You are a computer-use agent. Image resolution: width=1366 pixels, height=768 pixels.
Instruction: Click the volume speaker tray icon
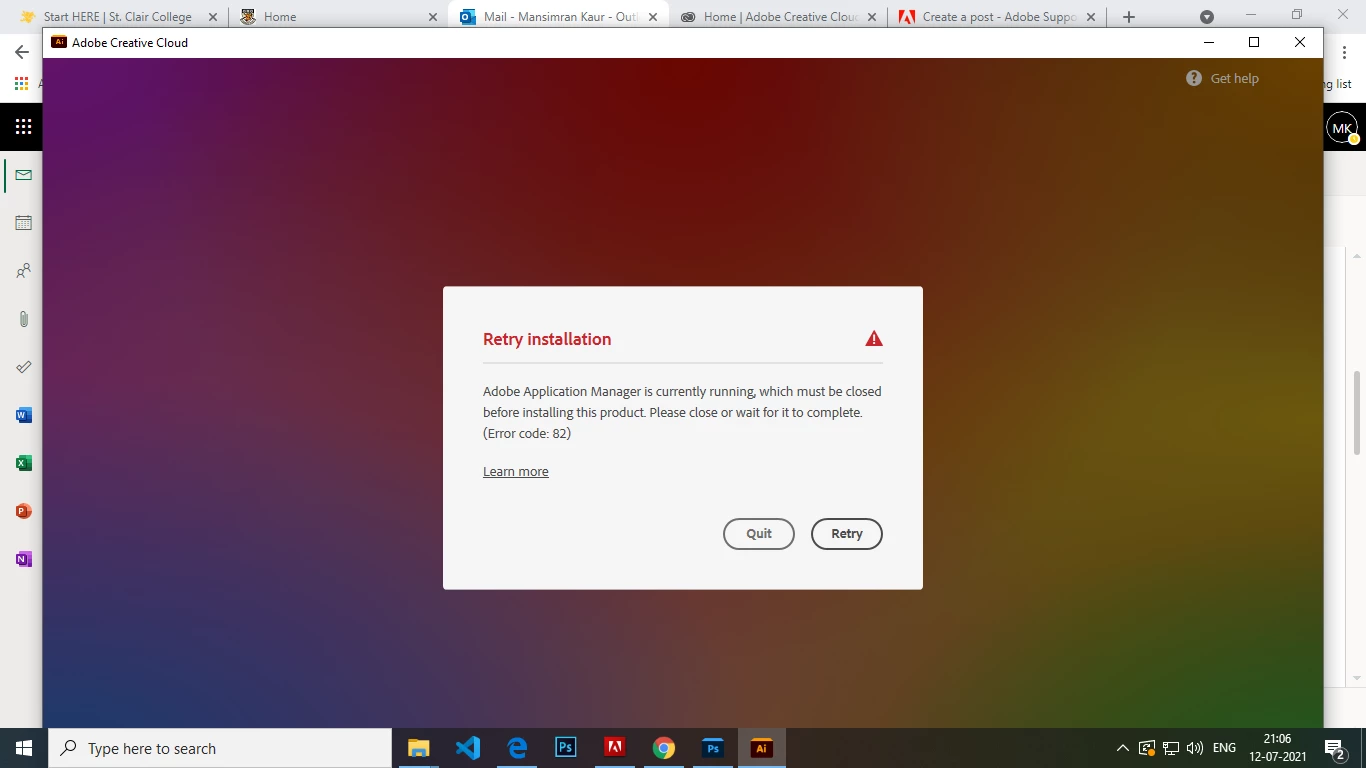(1194, 748)
